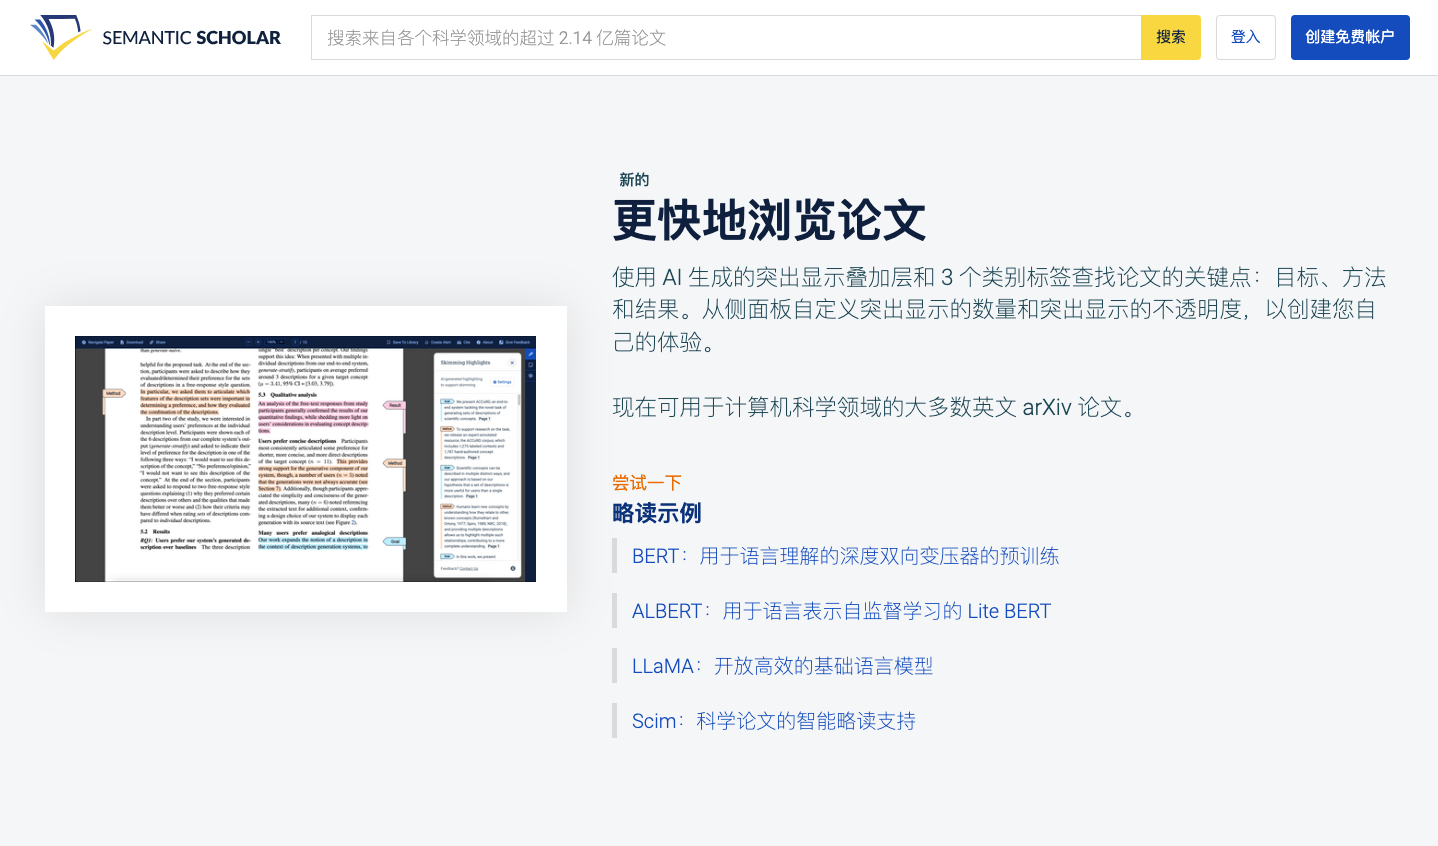Open the ALBERT skimming example link
The width and height of the screenshot is (1438, 846).
click(841, 611)
